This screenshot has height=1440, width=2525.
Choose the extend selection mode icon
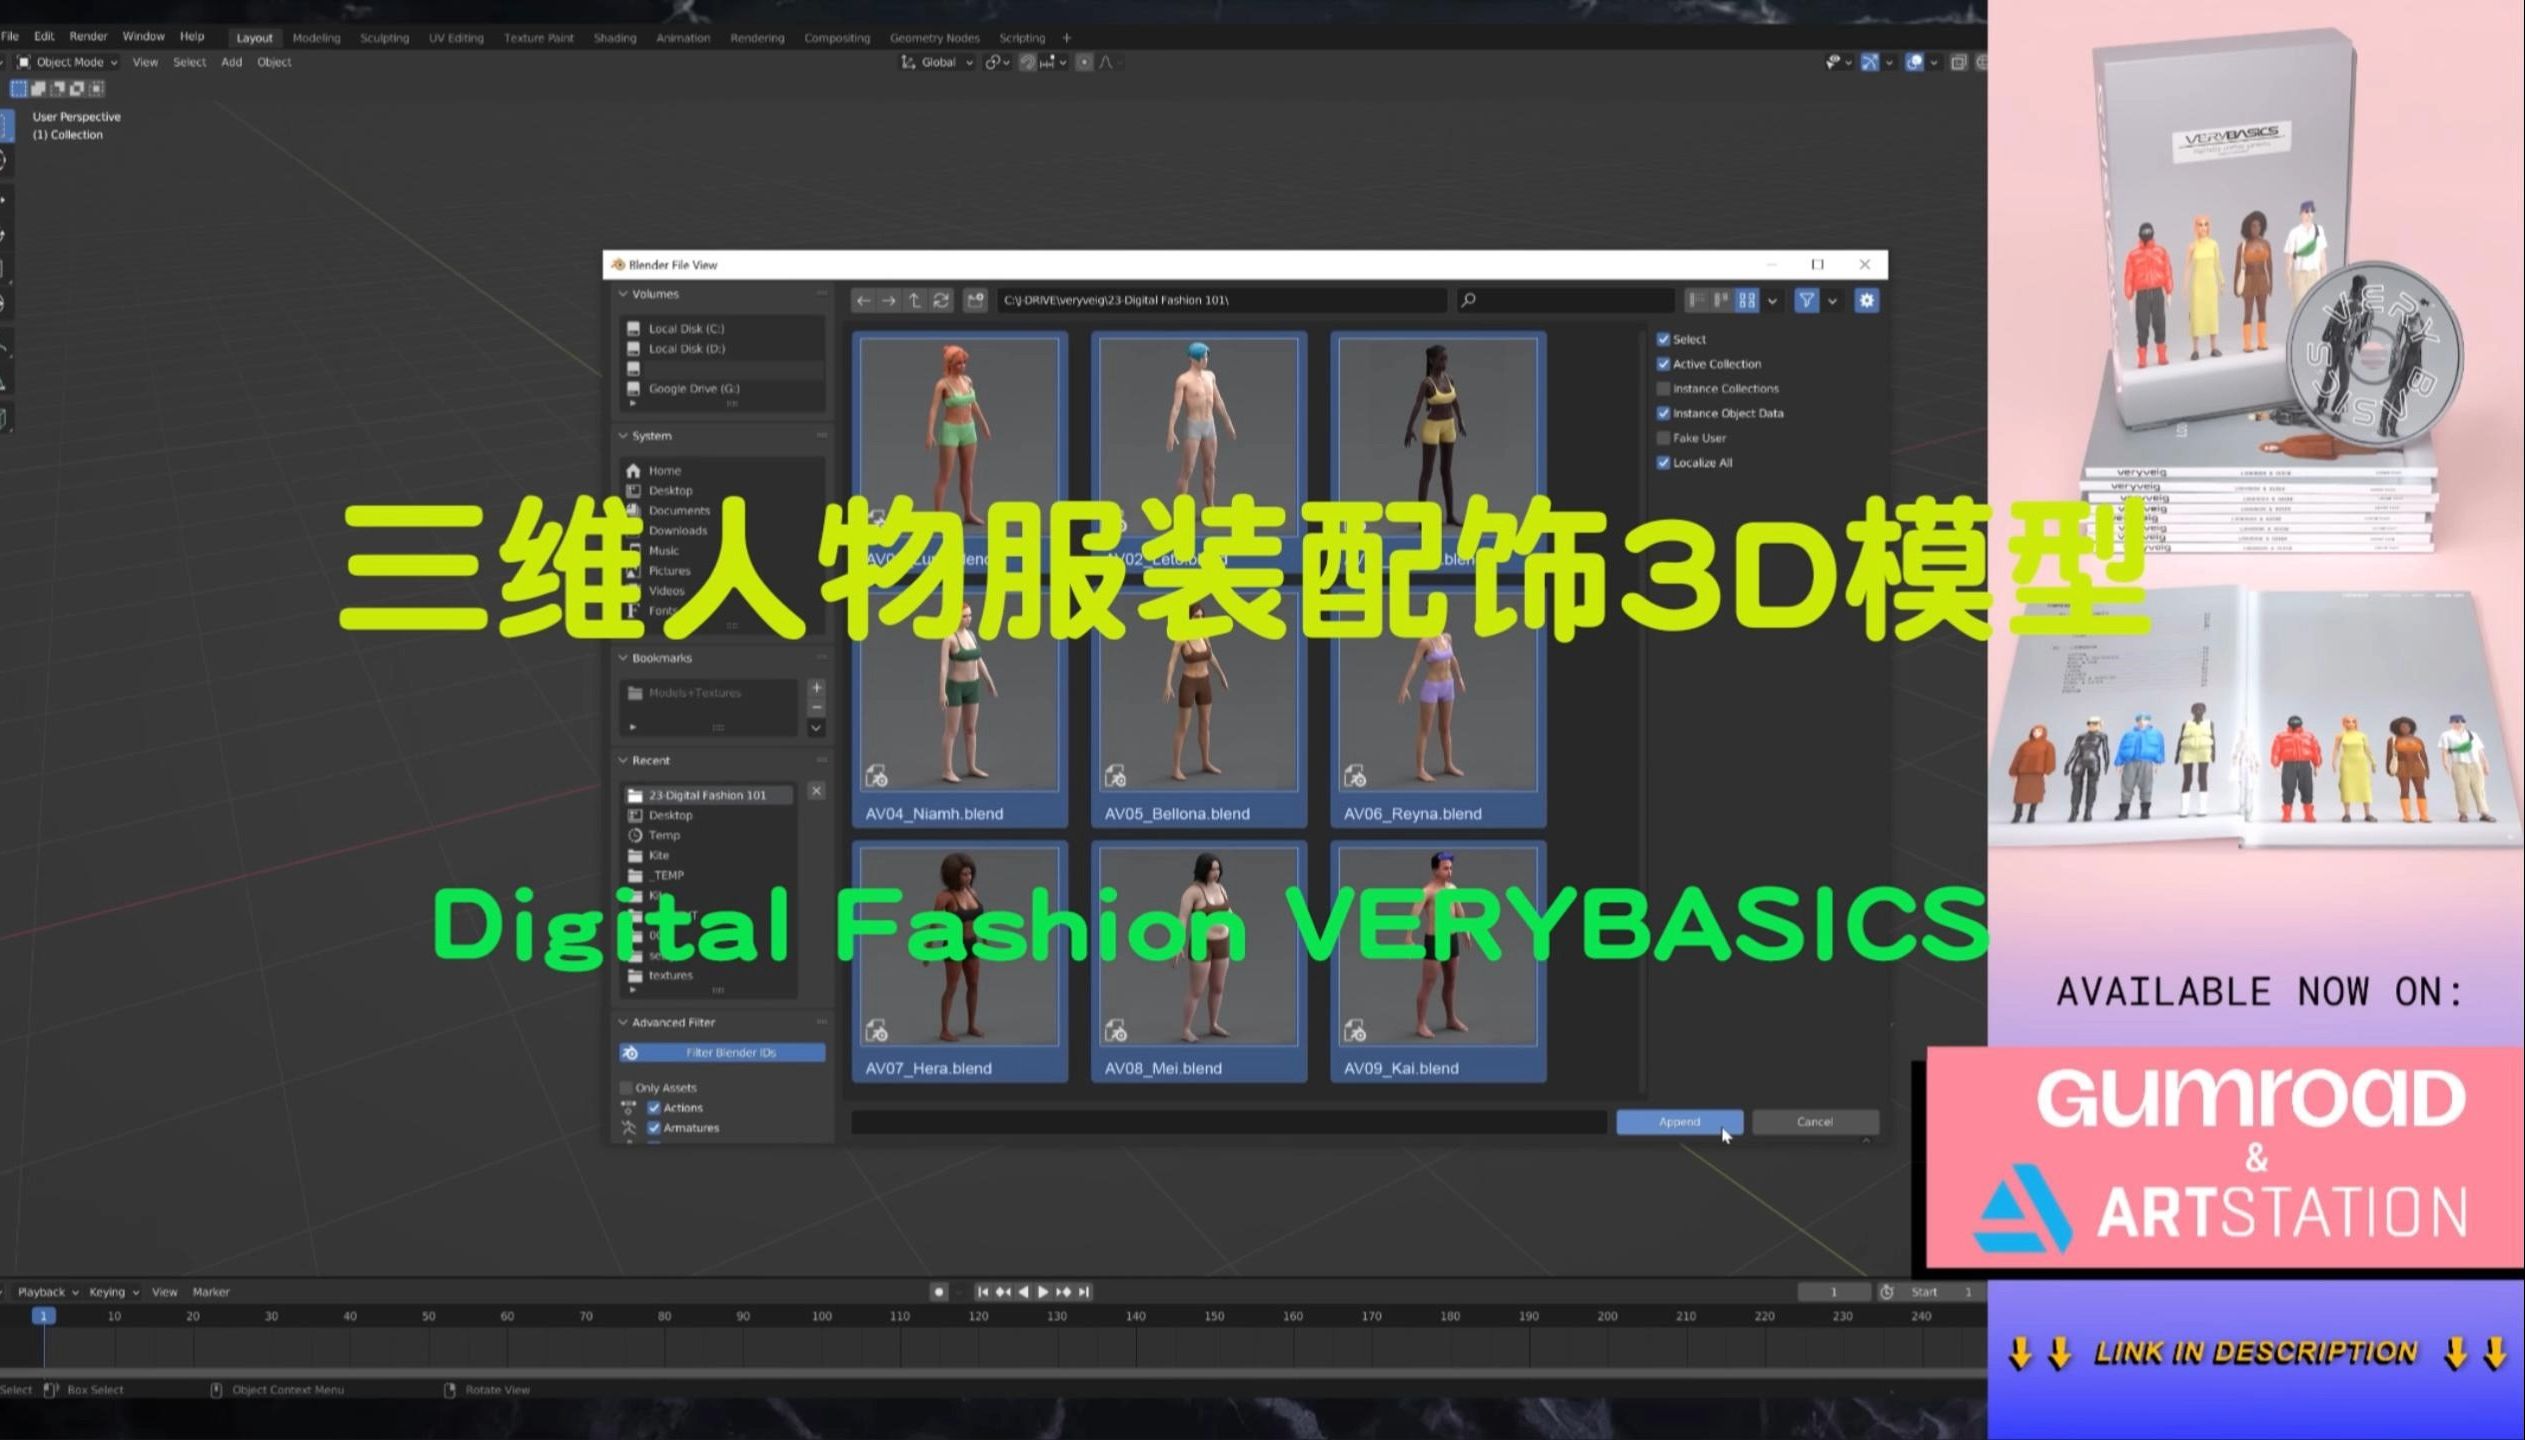click(x=38, y=89)
